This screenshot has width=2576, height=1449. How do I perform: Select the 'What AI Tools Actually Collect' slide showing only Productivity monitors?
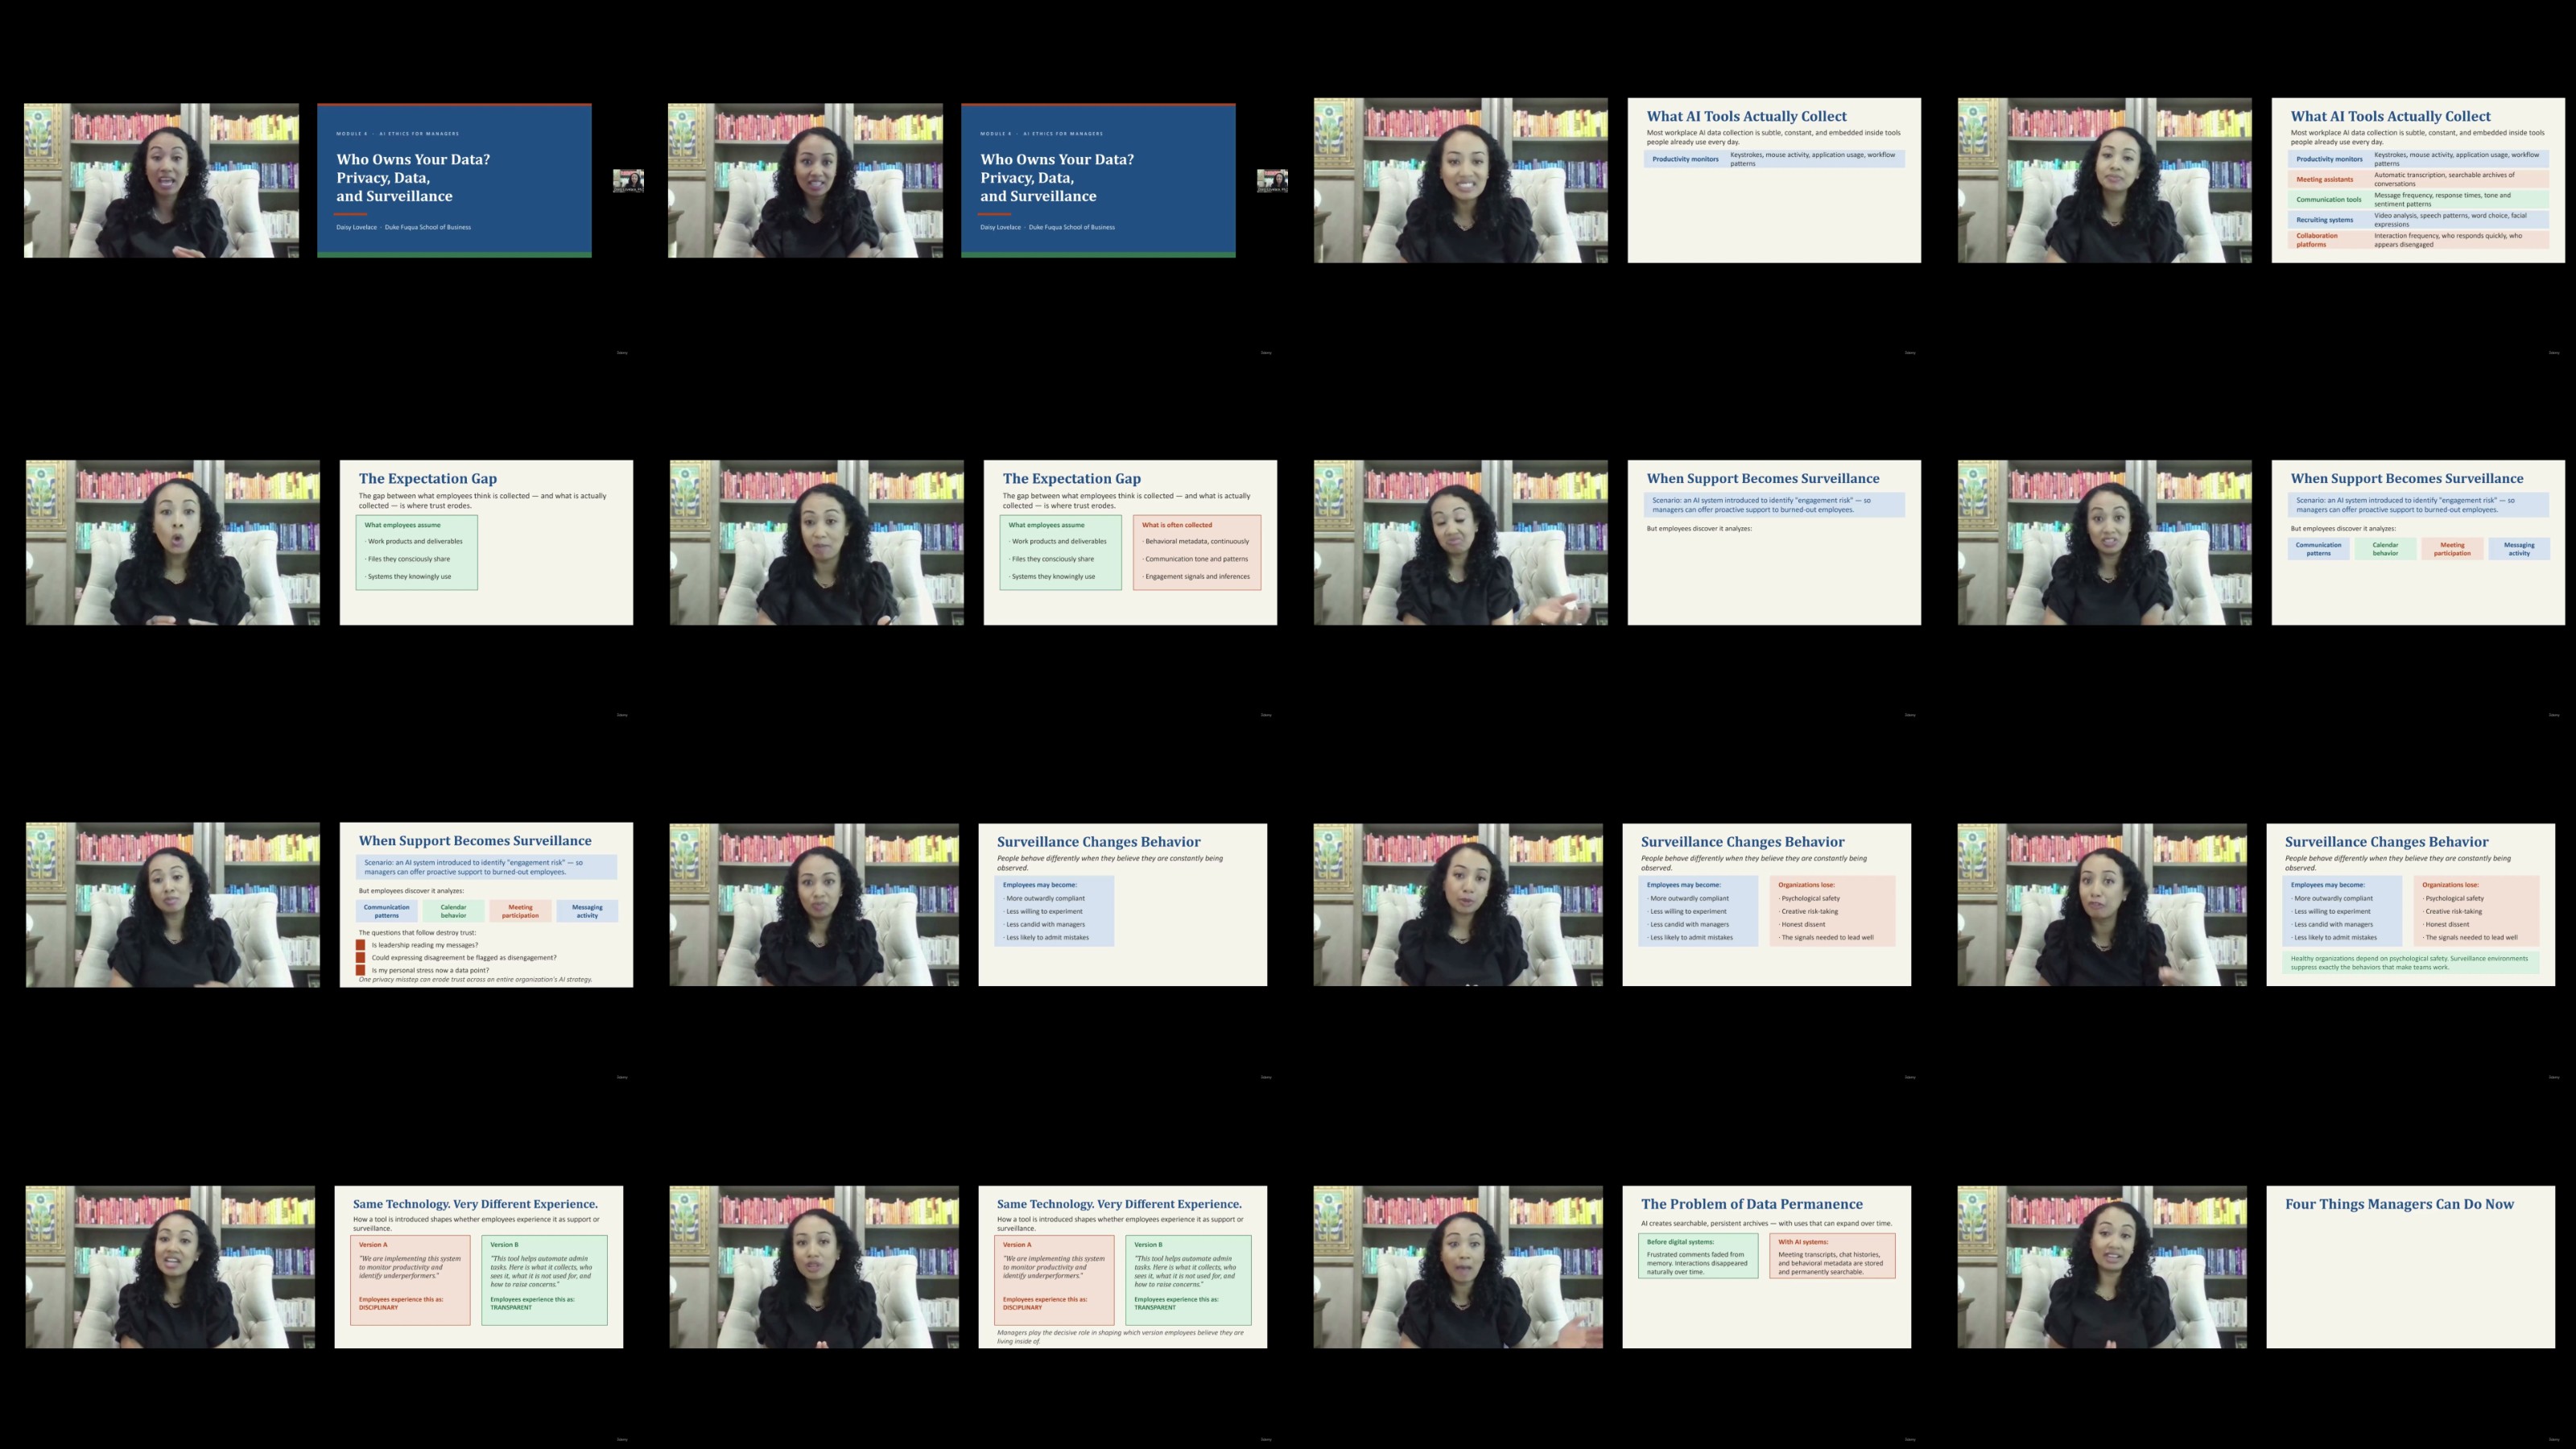pyautogui.click(x=1774, y=180)
